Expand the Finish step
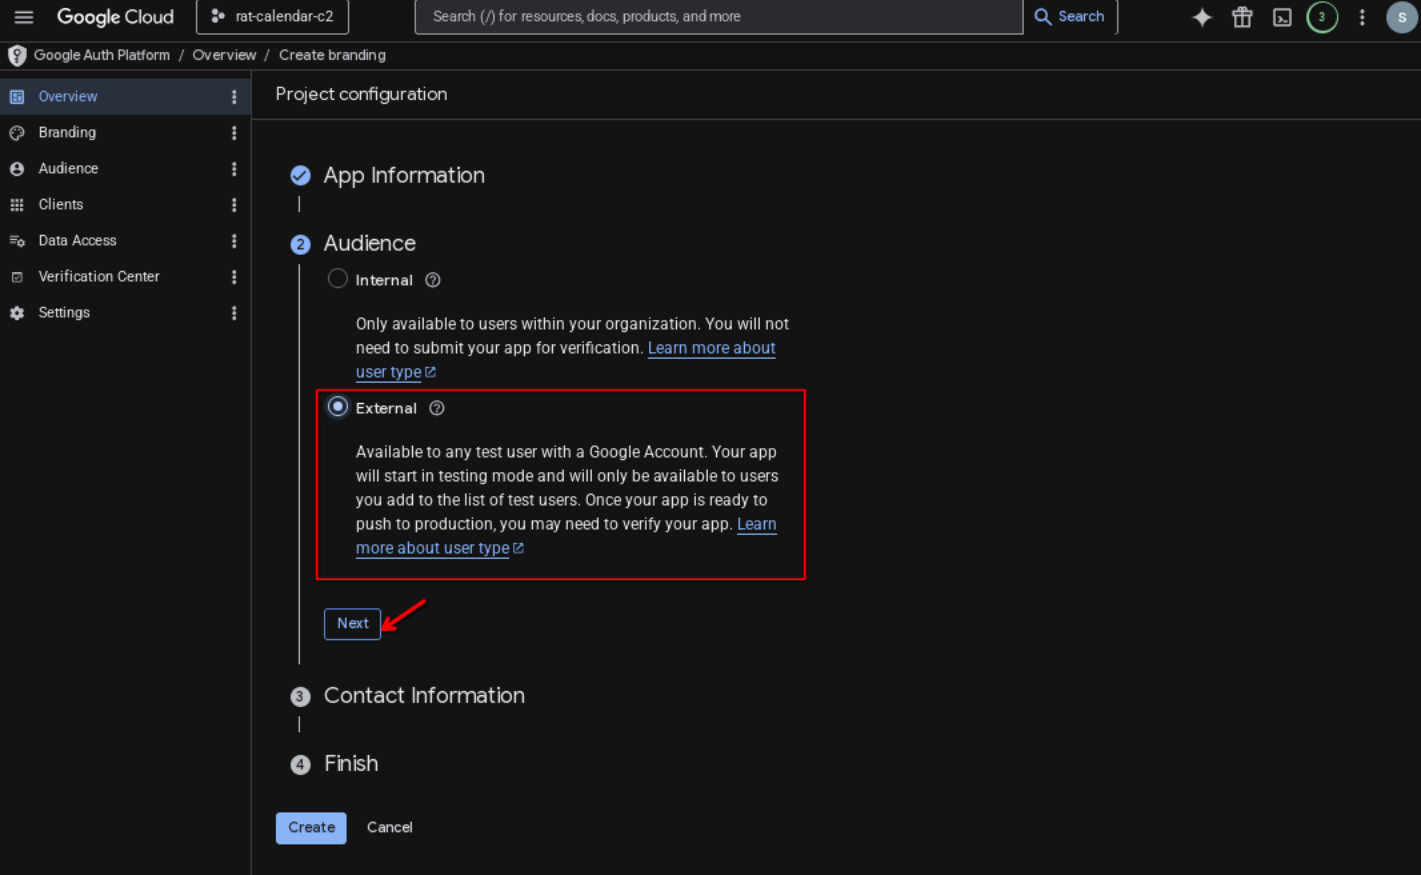Screen dimensions: 1421x875 pyautogui.click(x=351, y=764)
